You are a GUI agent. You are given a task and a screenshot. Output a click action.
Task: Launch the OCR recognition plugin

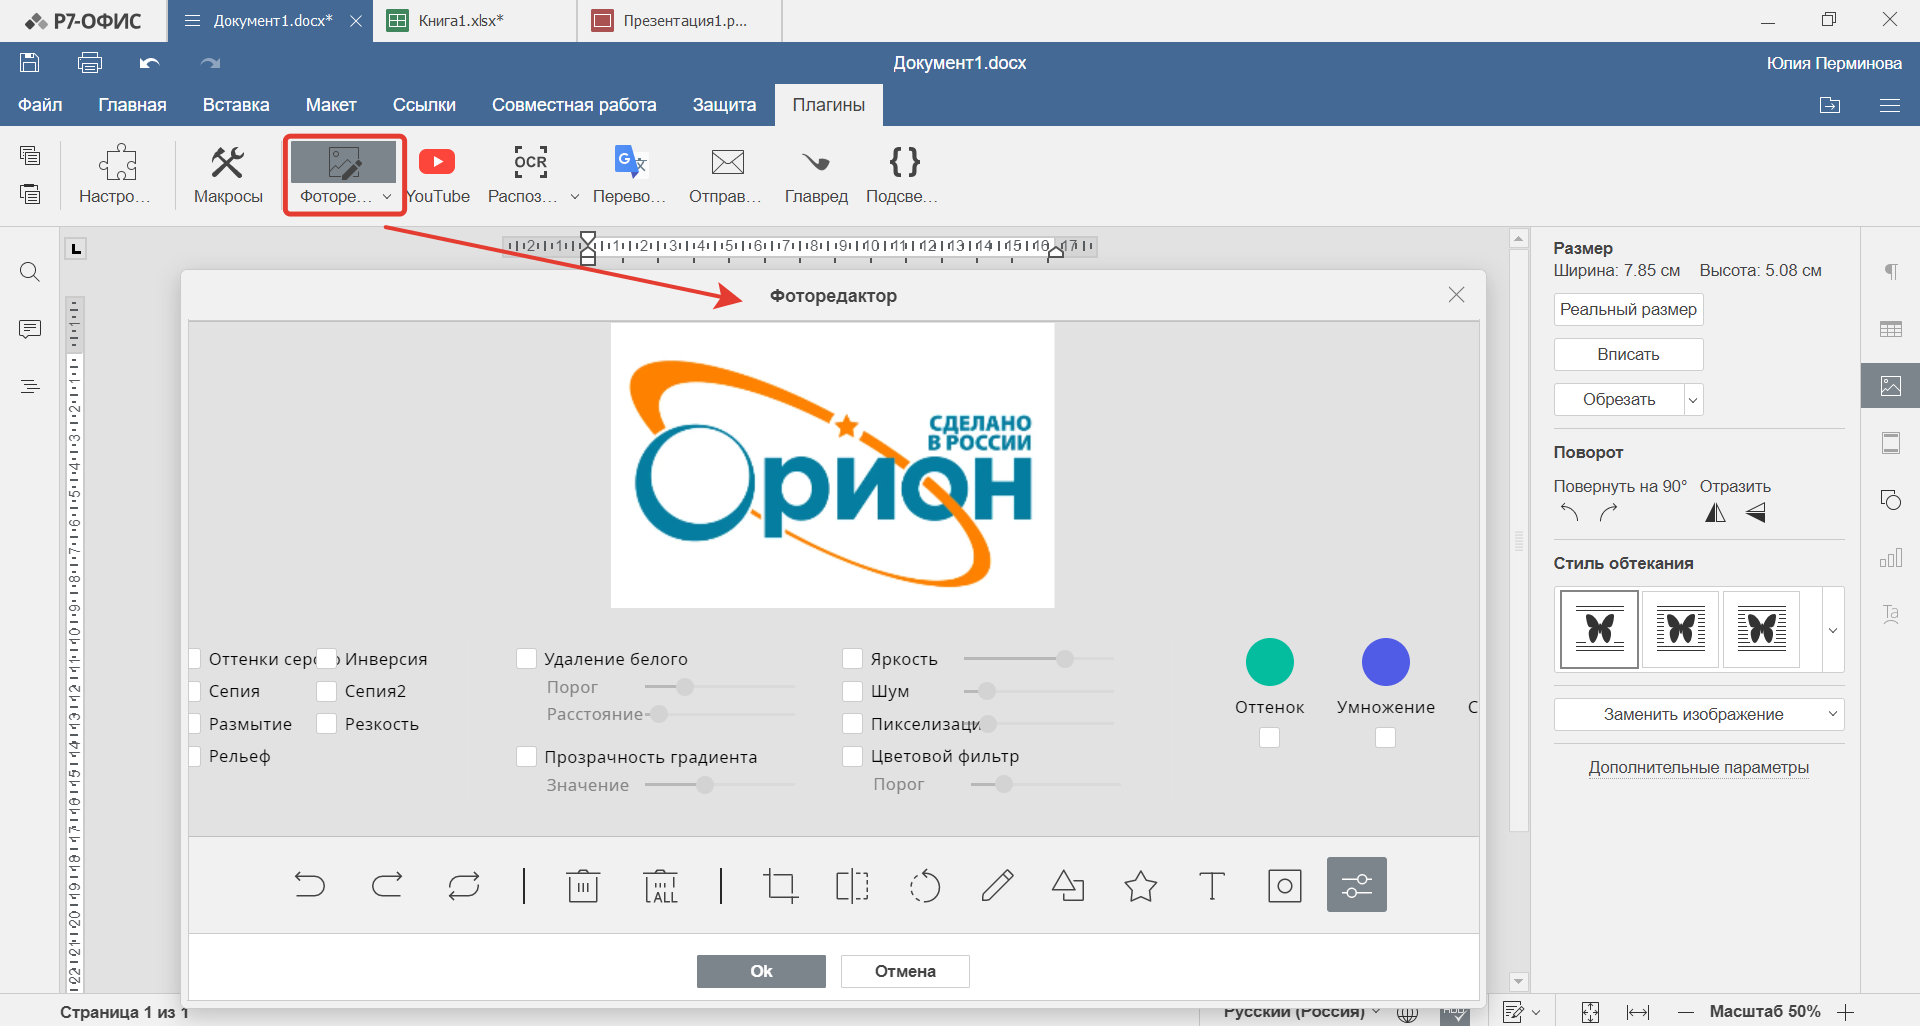(523, 174)
